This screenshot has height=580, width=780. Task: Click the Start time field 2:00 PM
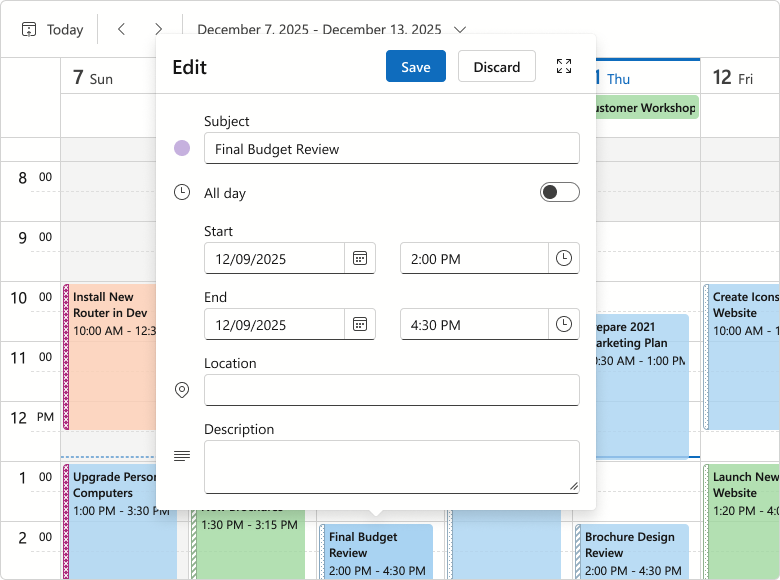[x=474, y=258]
